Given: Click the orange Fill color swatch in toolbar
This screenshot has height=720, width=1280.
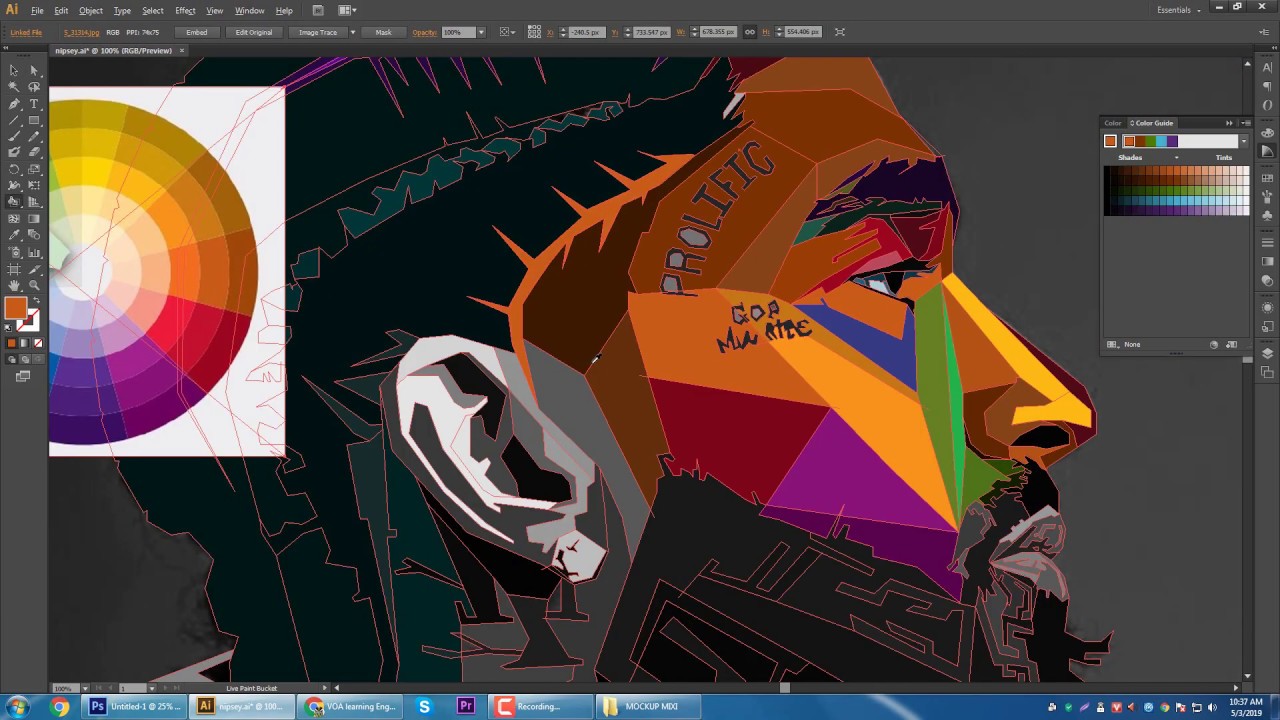Looking at the screenshot, I should tap(15, 308).
